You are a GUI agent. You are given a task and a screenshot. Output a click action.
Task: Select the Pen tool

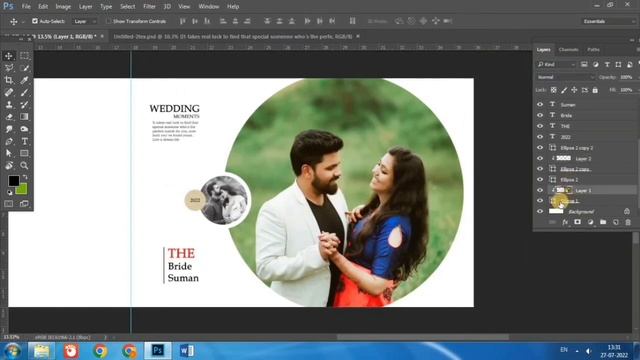click(9, 142)
